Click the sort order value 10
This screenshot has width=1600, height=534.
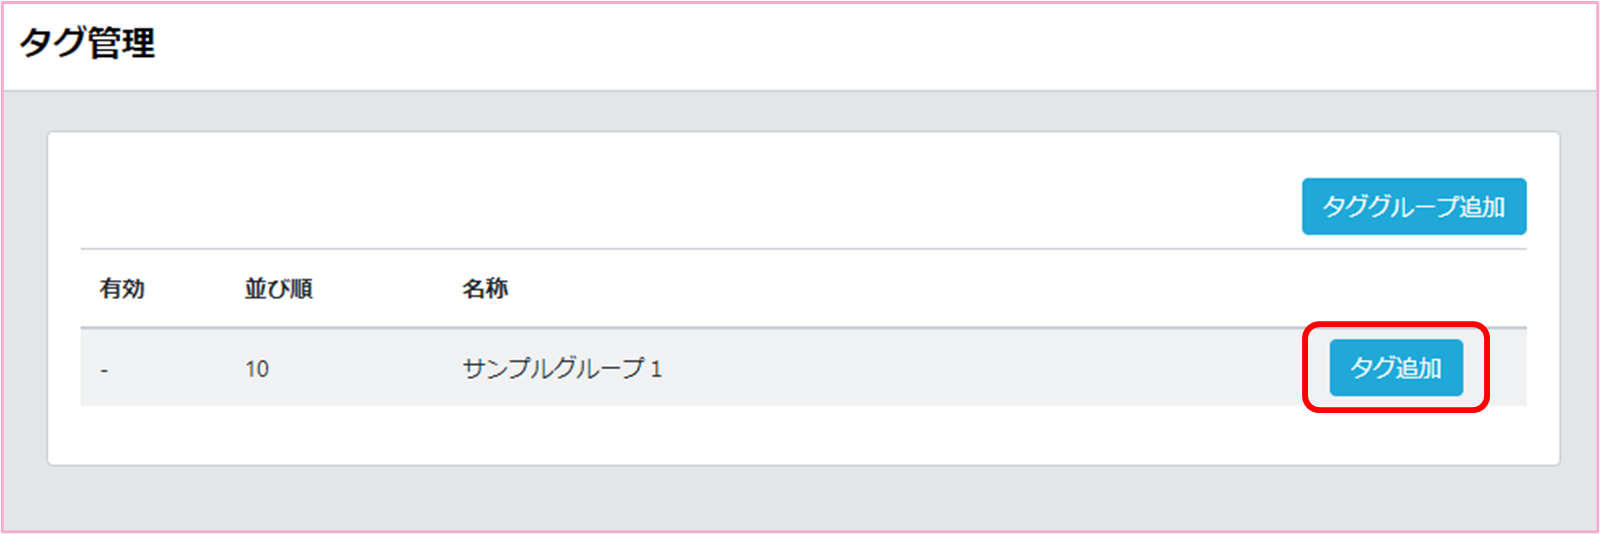click(x=257, y=369)
